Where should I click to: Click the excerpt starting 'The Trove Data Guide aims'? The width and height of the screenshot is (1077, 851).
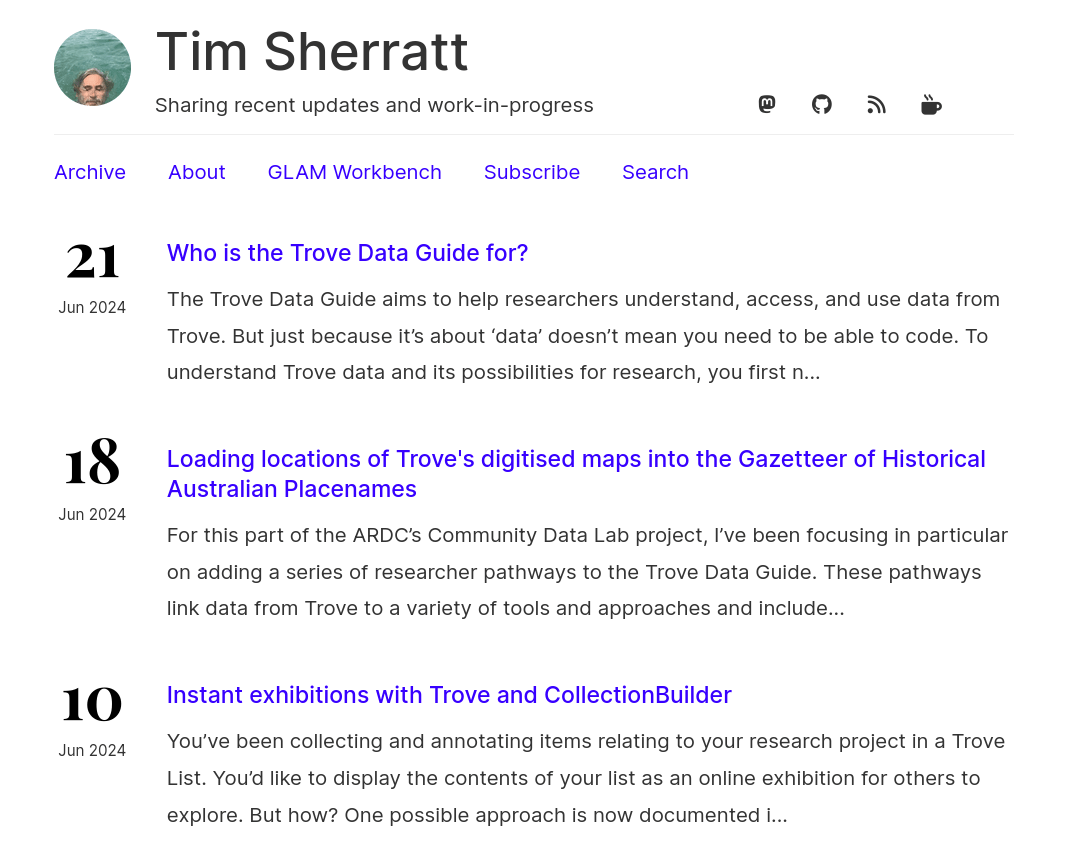click(x=583, y=336)
